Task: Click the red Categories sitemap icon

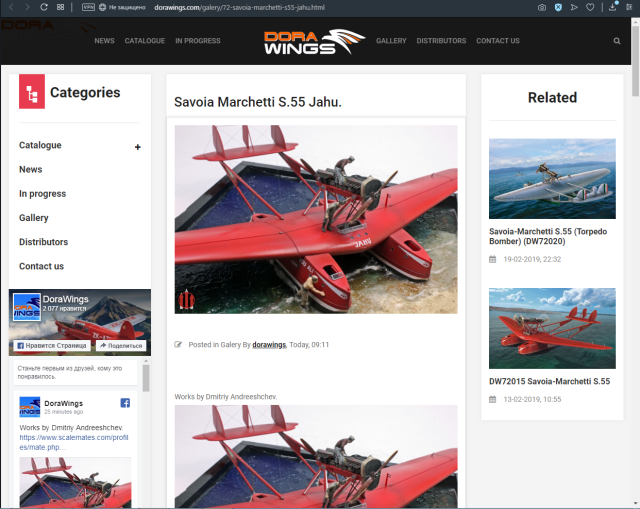Action: click(31, 93)
